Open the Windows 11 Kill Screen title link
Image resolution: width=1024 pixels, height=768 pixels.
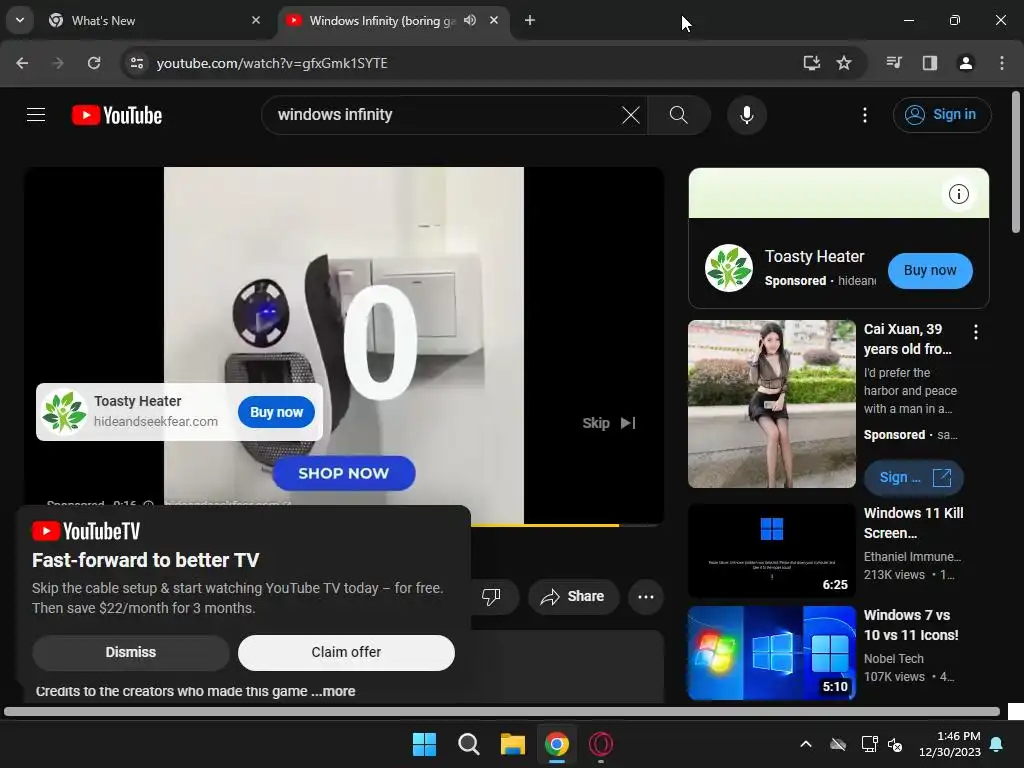point(914,523)
